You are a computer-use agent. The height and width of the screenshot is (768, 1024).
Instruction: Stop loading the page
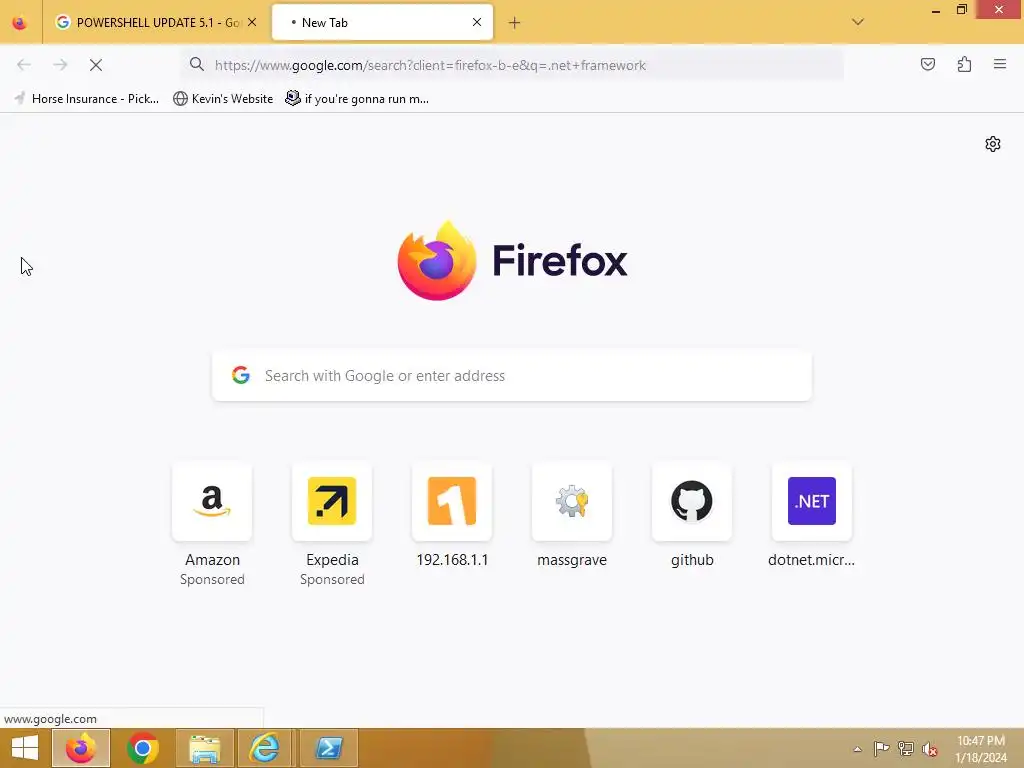click(x=96, y=65)
